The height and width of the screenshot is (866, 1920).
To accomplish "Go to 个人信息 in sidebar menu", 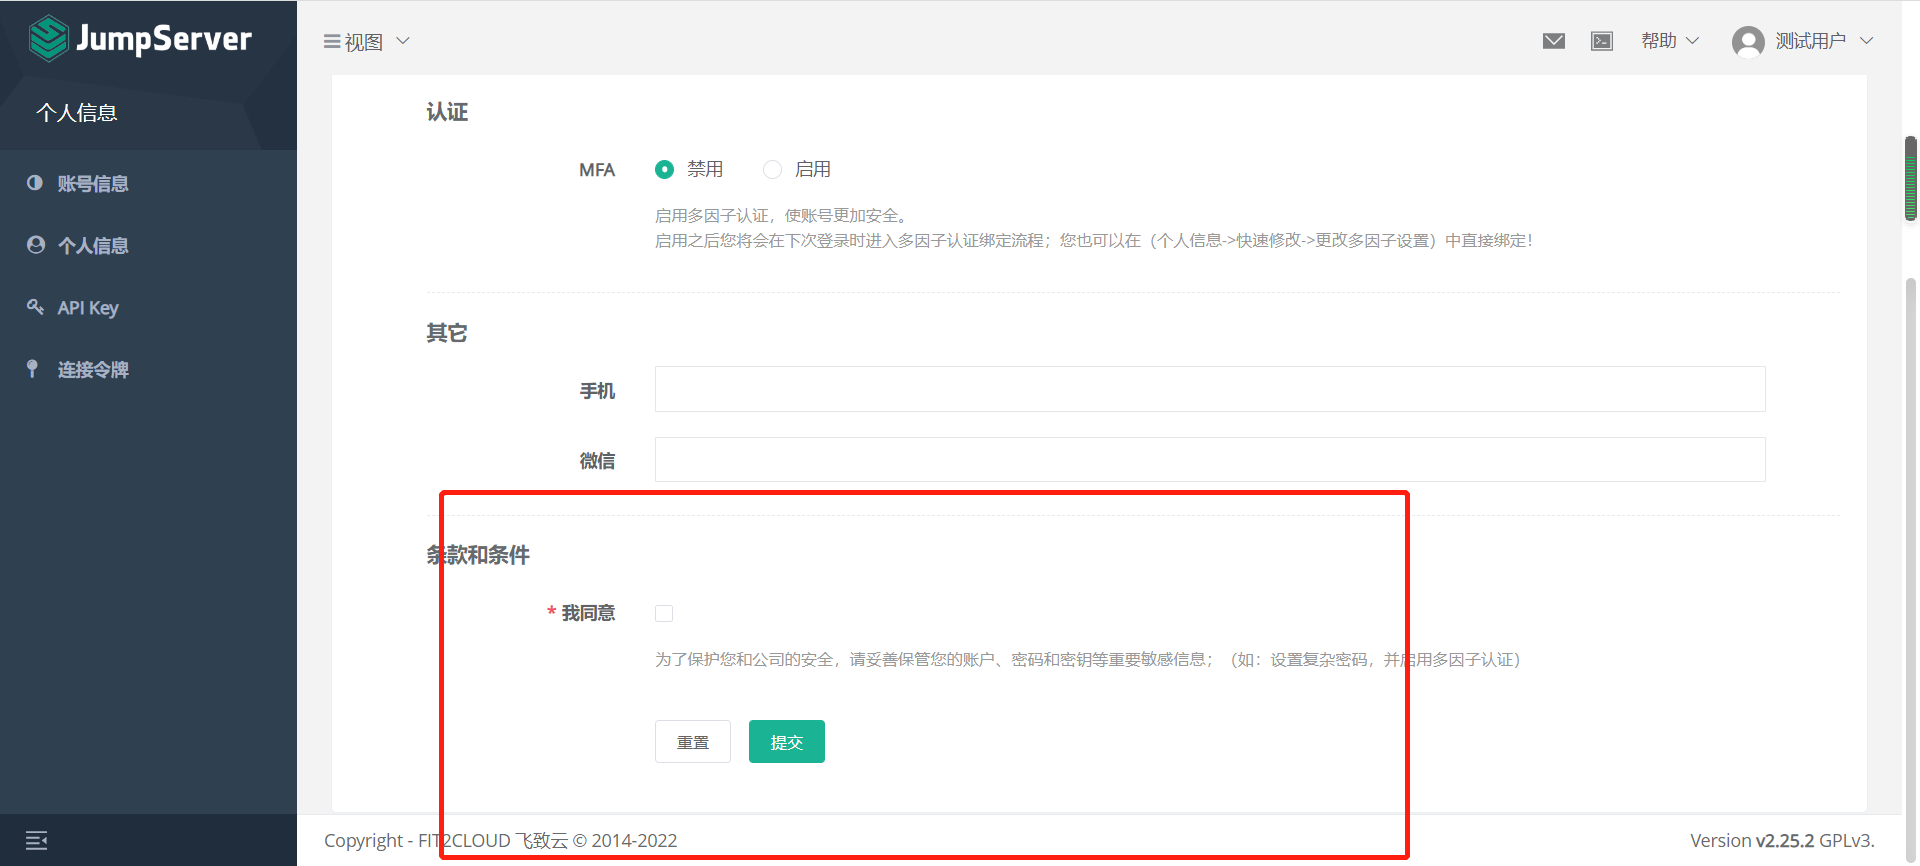I will 92,246.
